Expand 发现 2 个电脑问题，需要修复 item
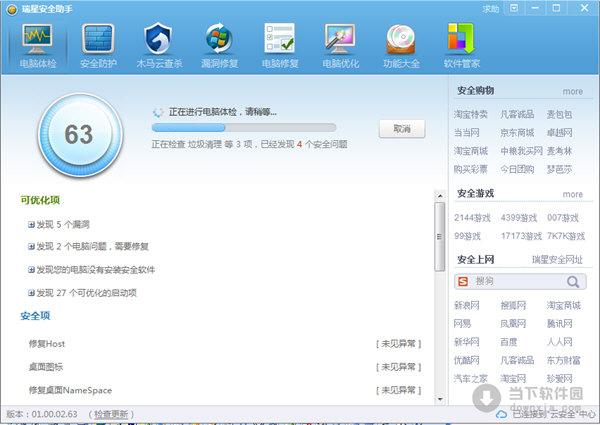The height and width of the screenshot is (425, 600). pos(31,247)
